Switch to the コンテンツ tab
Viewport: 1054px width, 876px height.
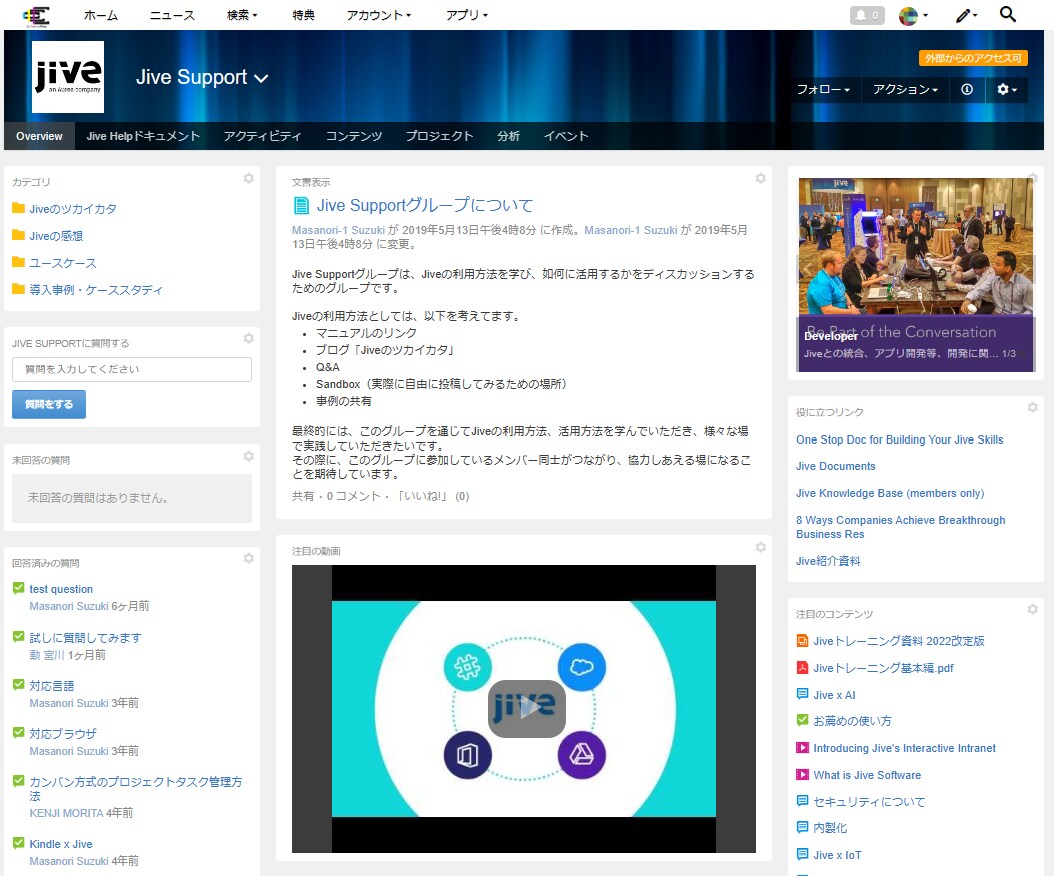[354, 136]
